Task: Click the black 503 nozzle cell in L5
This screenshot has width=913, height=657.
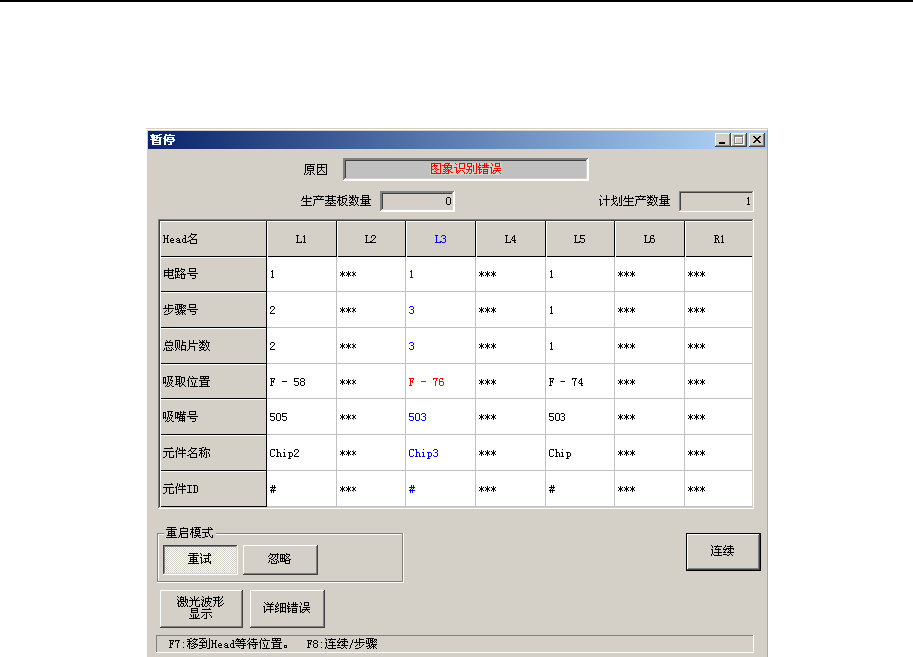Action: click(580, 417)
